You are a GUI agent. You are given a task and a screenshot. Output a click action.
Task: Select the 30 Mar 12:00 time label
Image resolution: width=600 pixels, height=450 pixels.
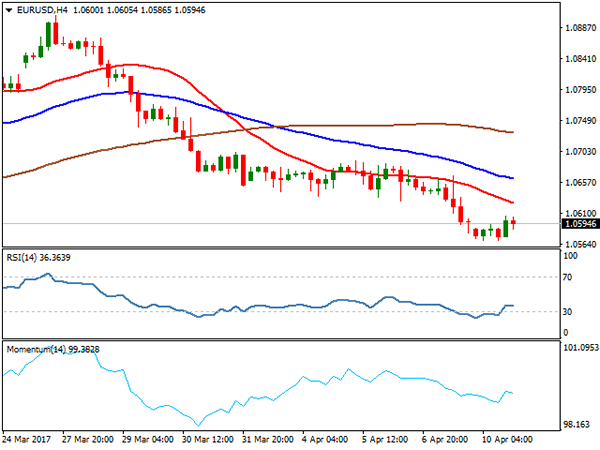click(x=207, y=439)
